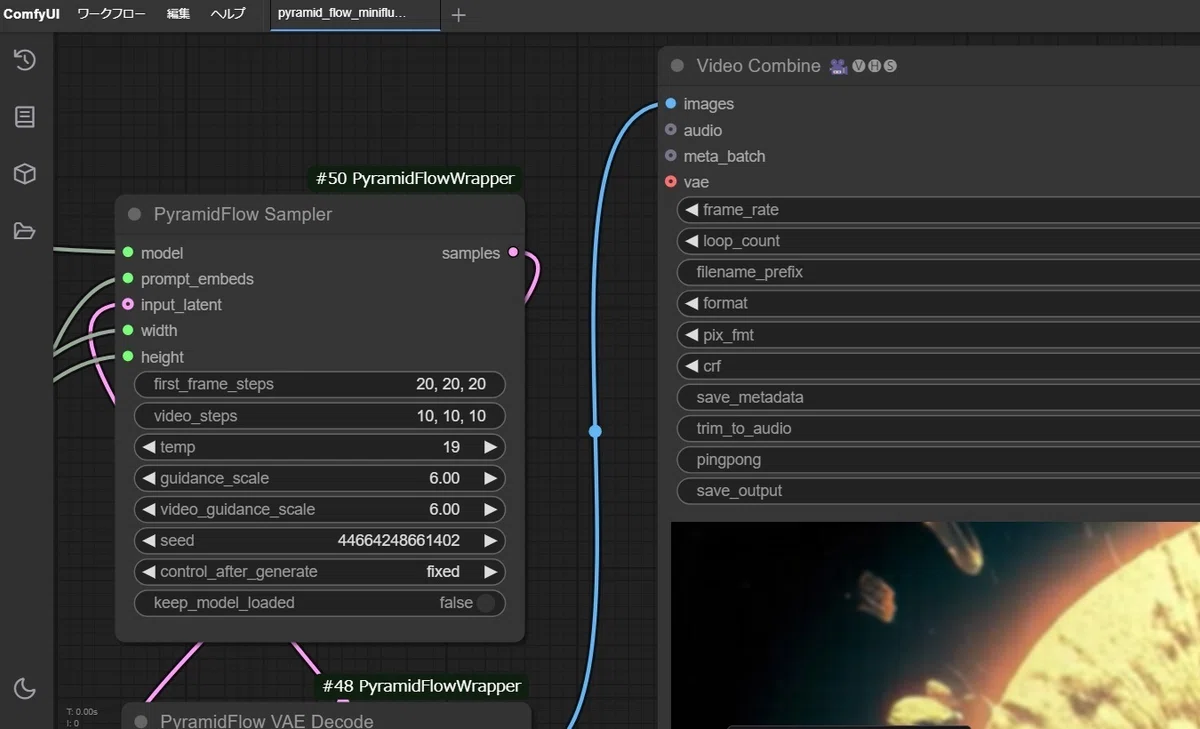Click the model input connector
Viewport: 1200px width, 729px height.
[x=128, y=253]
